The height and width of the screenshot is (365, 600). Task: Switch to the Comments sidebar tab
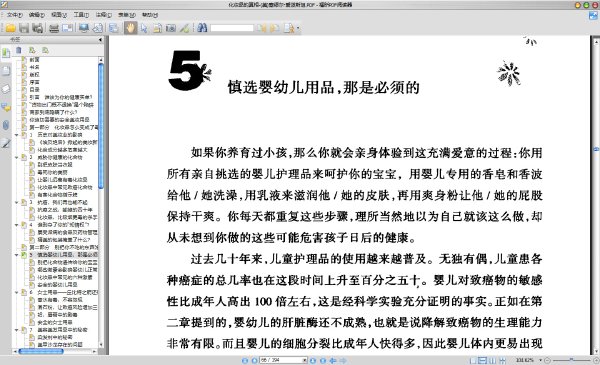6,107
